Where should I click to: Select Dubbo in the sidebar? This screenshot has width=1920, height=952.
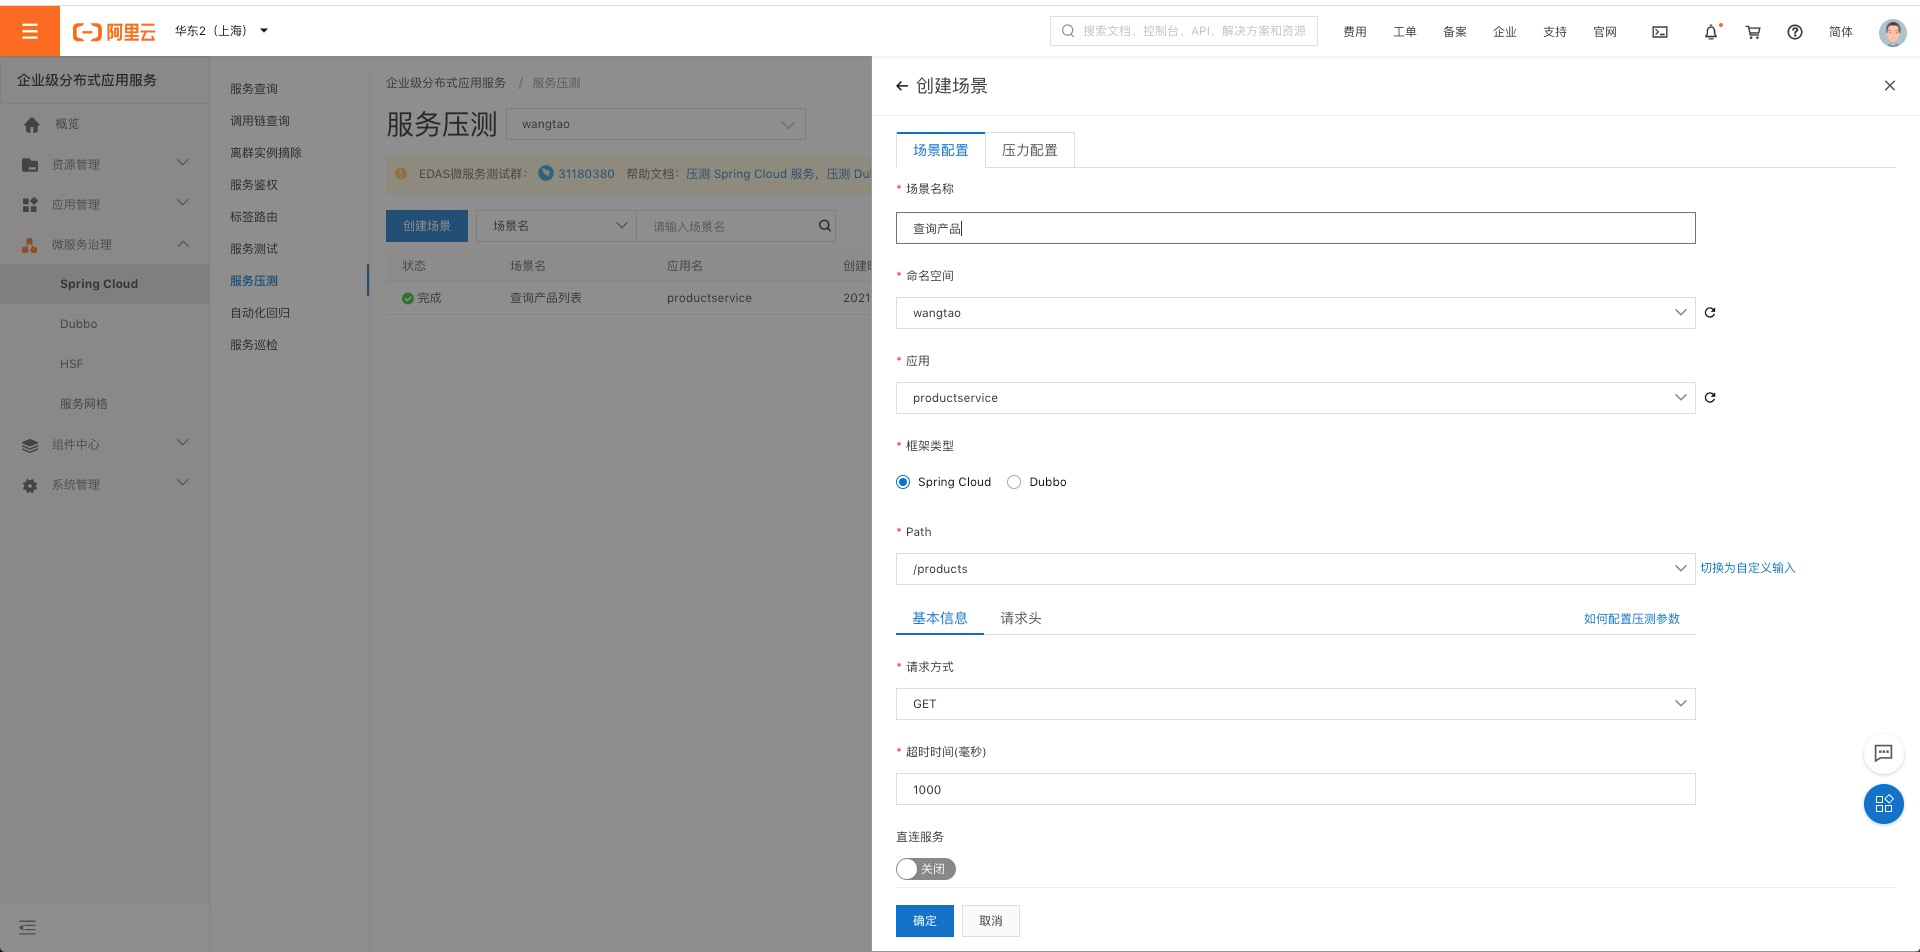coord(79,324)
